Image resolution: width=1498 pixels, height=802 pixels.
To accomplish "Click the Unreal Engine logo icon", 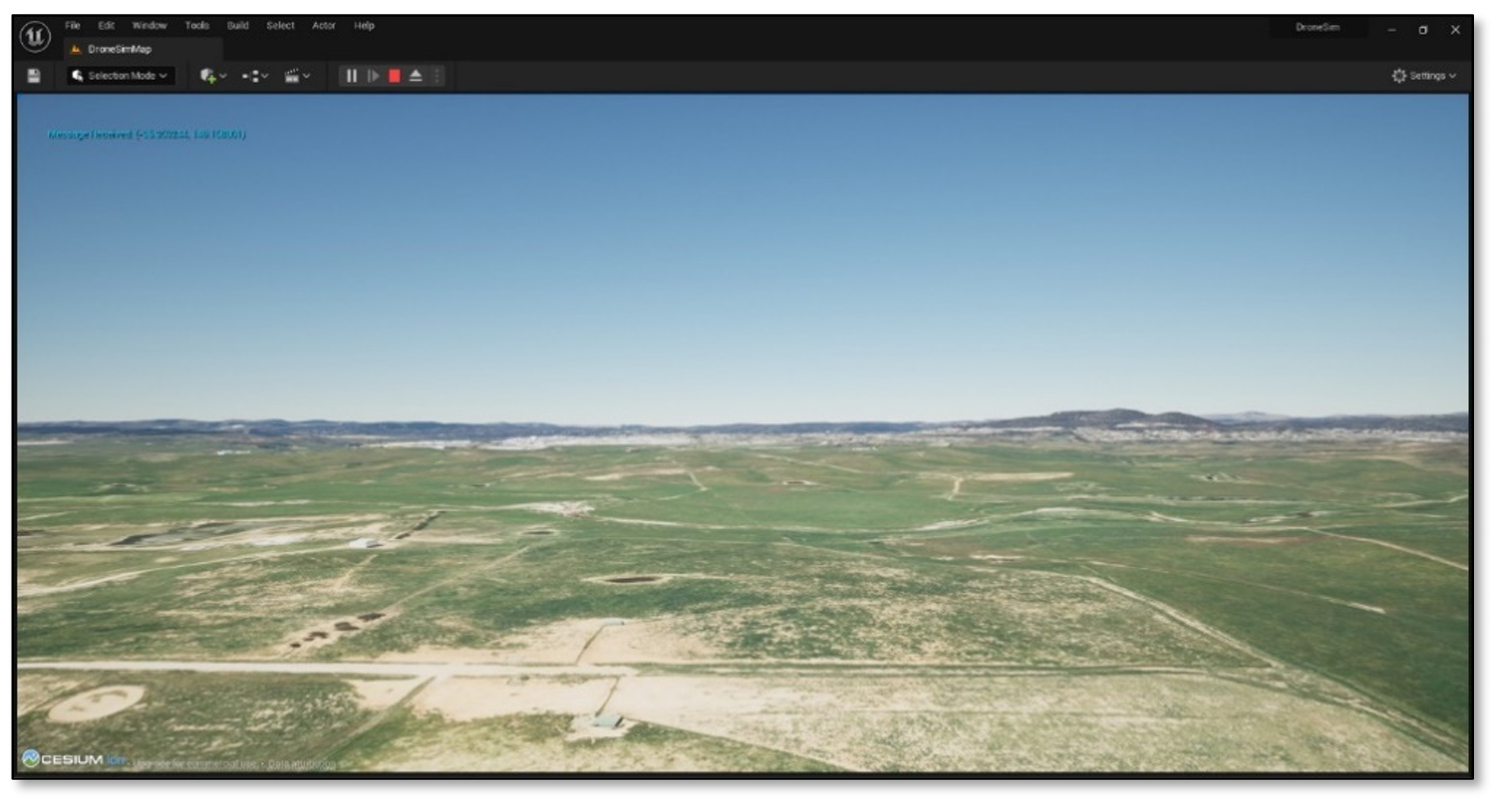I will [33, 39].
